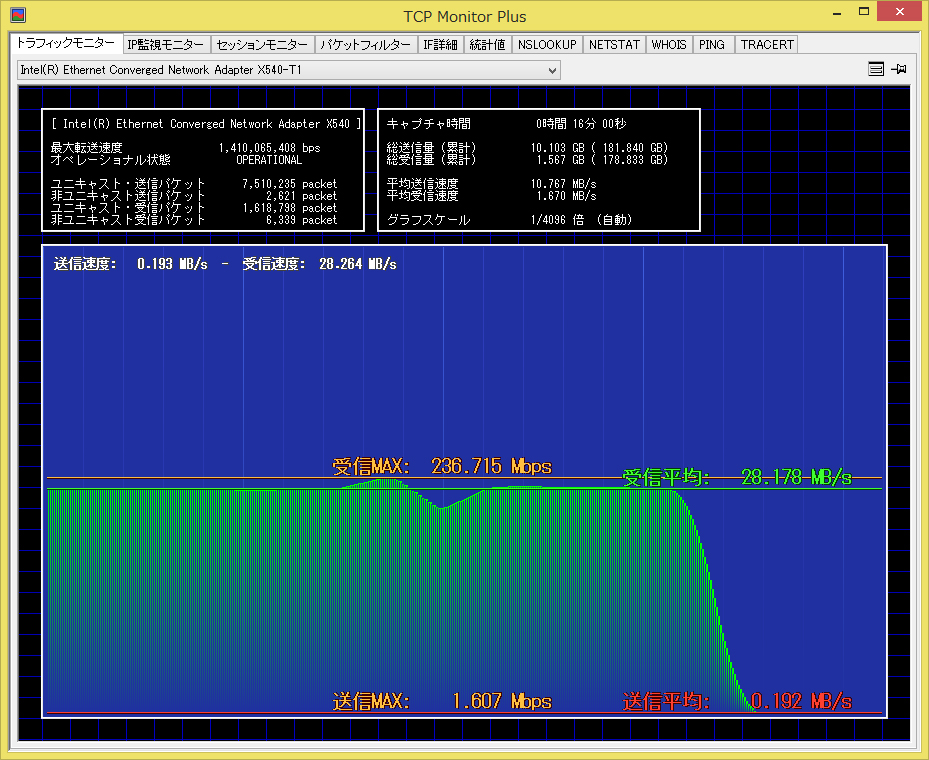Viewport: 929px width, 760px height.
Task: Open the パケットフィルター tab
Action: tap(365, 45)
